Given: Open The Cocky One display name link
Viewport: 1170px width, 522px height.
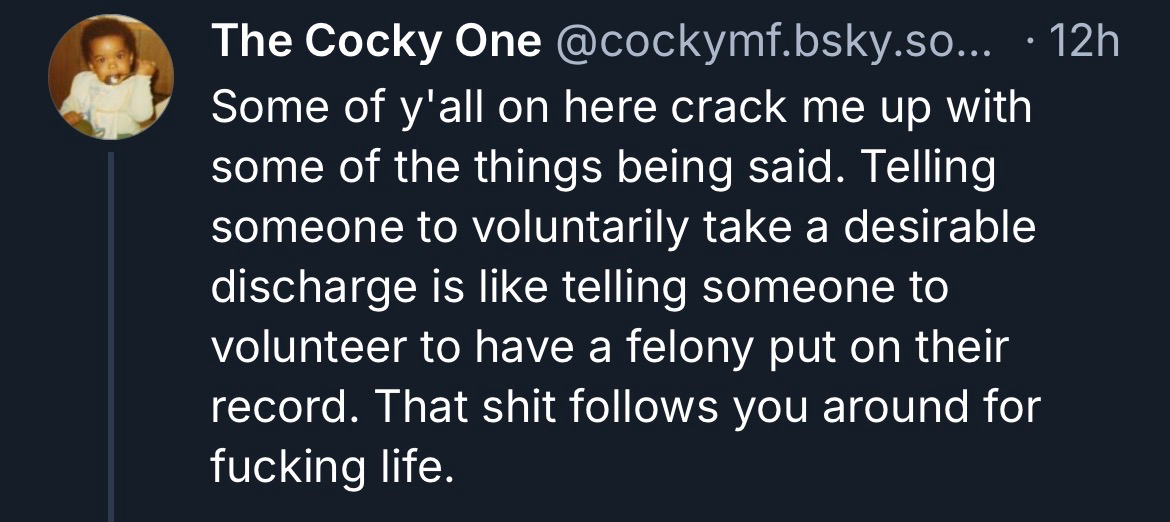Looking at the screenshot, I should (x=376, y=42).
